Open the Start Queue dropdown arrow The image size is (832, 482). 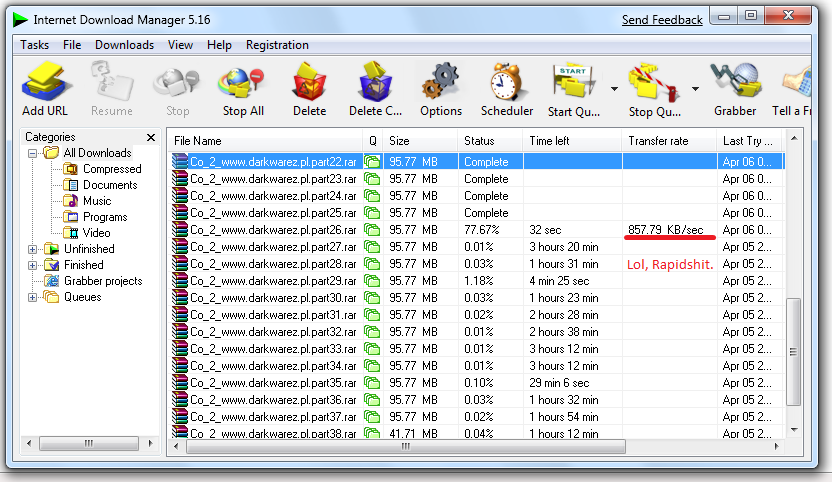[614, 89]
